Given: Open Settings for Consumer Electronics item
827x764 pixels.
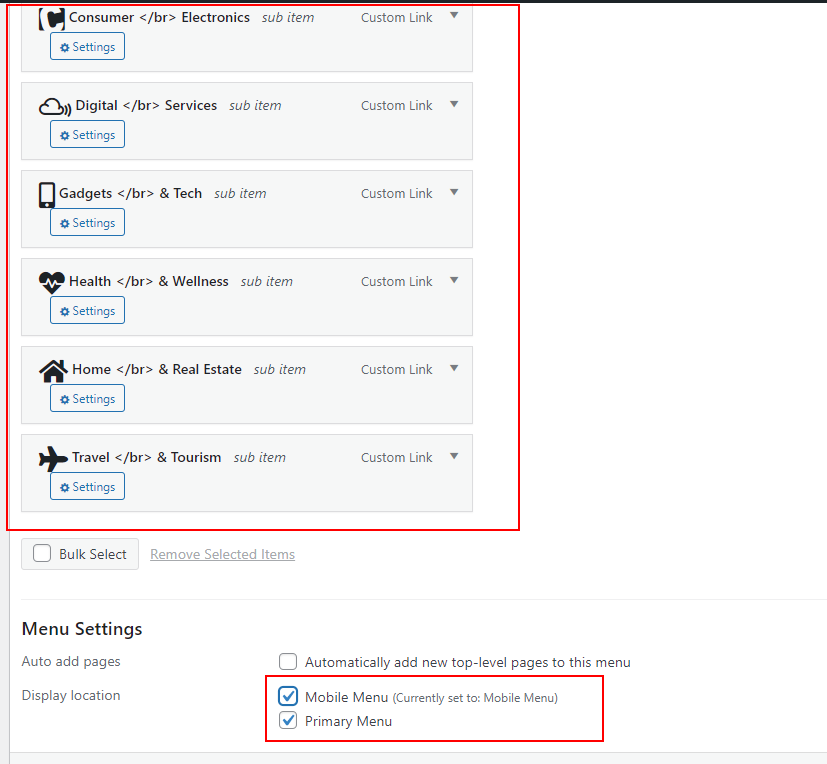Looking at the screenshot, I should pyautogui.click(x=88, y=46).
